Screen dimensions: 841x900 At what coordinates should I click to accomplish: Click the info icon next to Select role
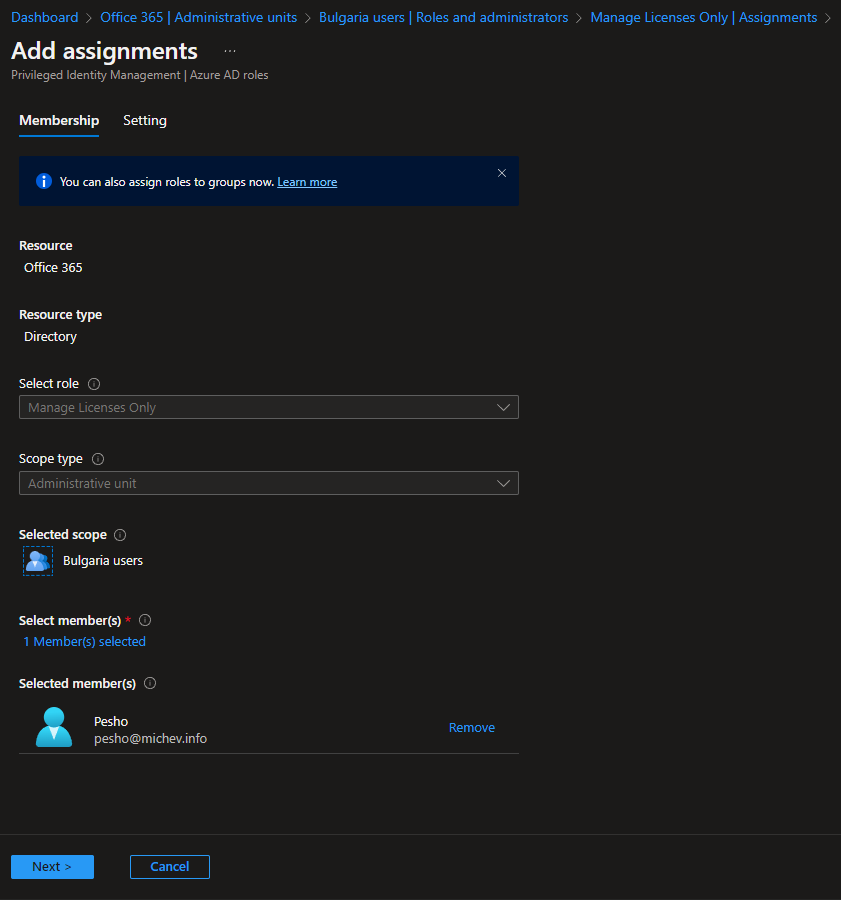(94, 384)
